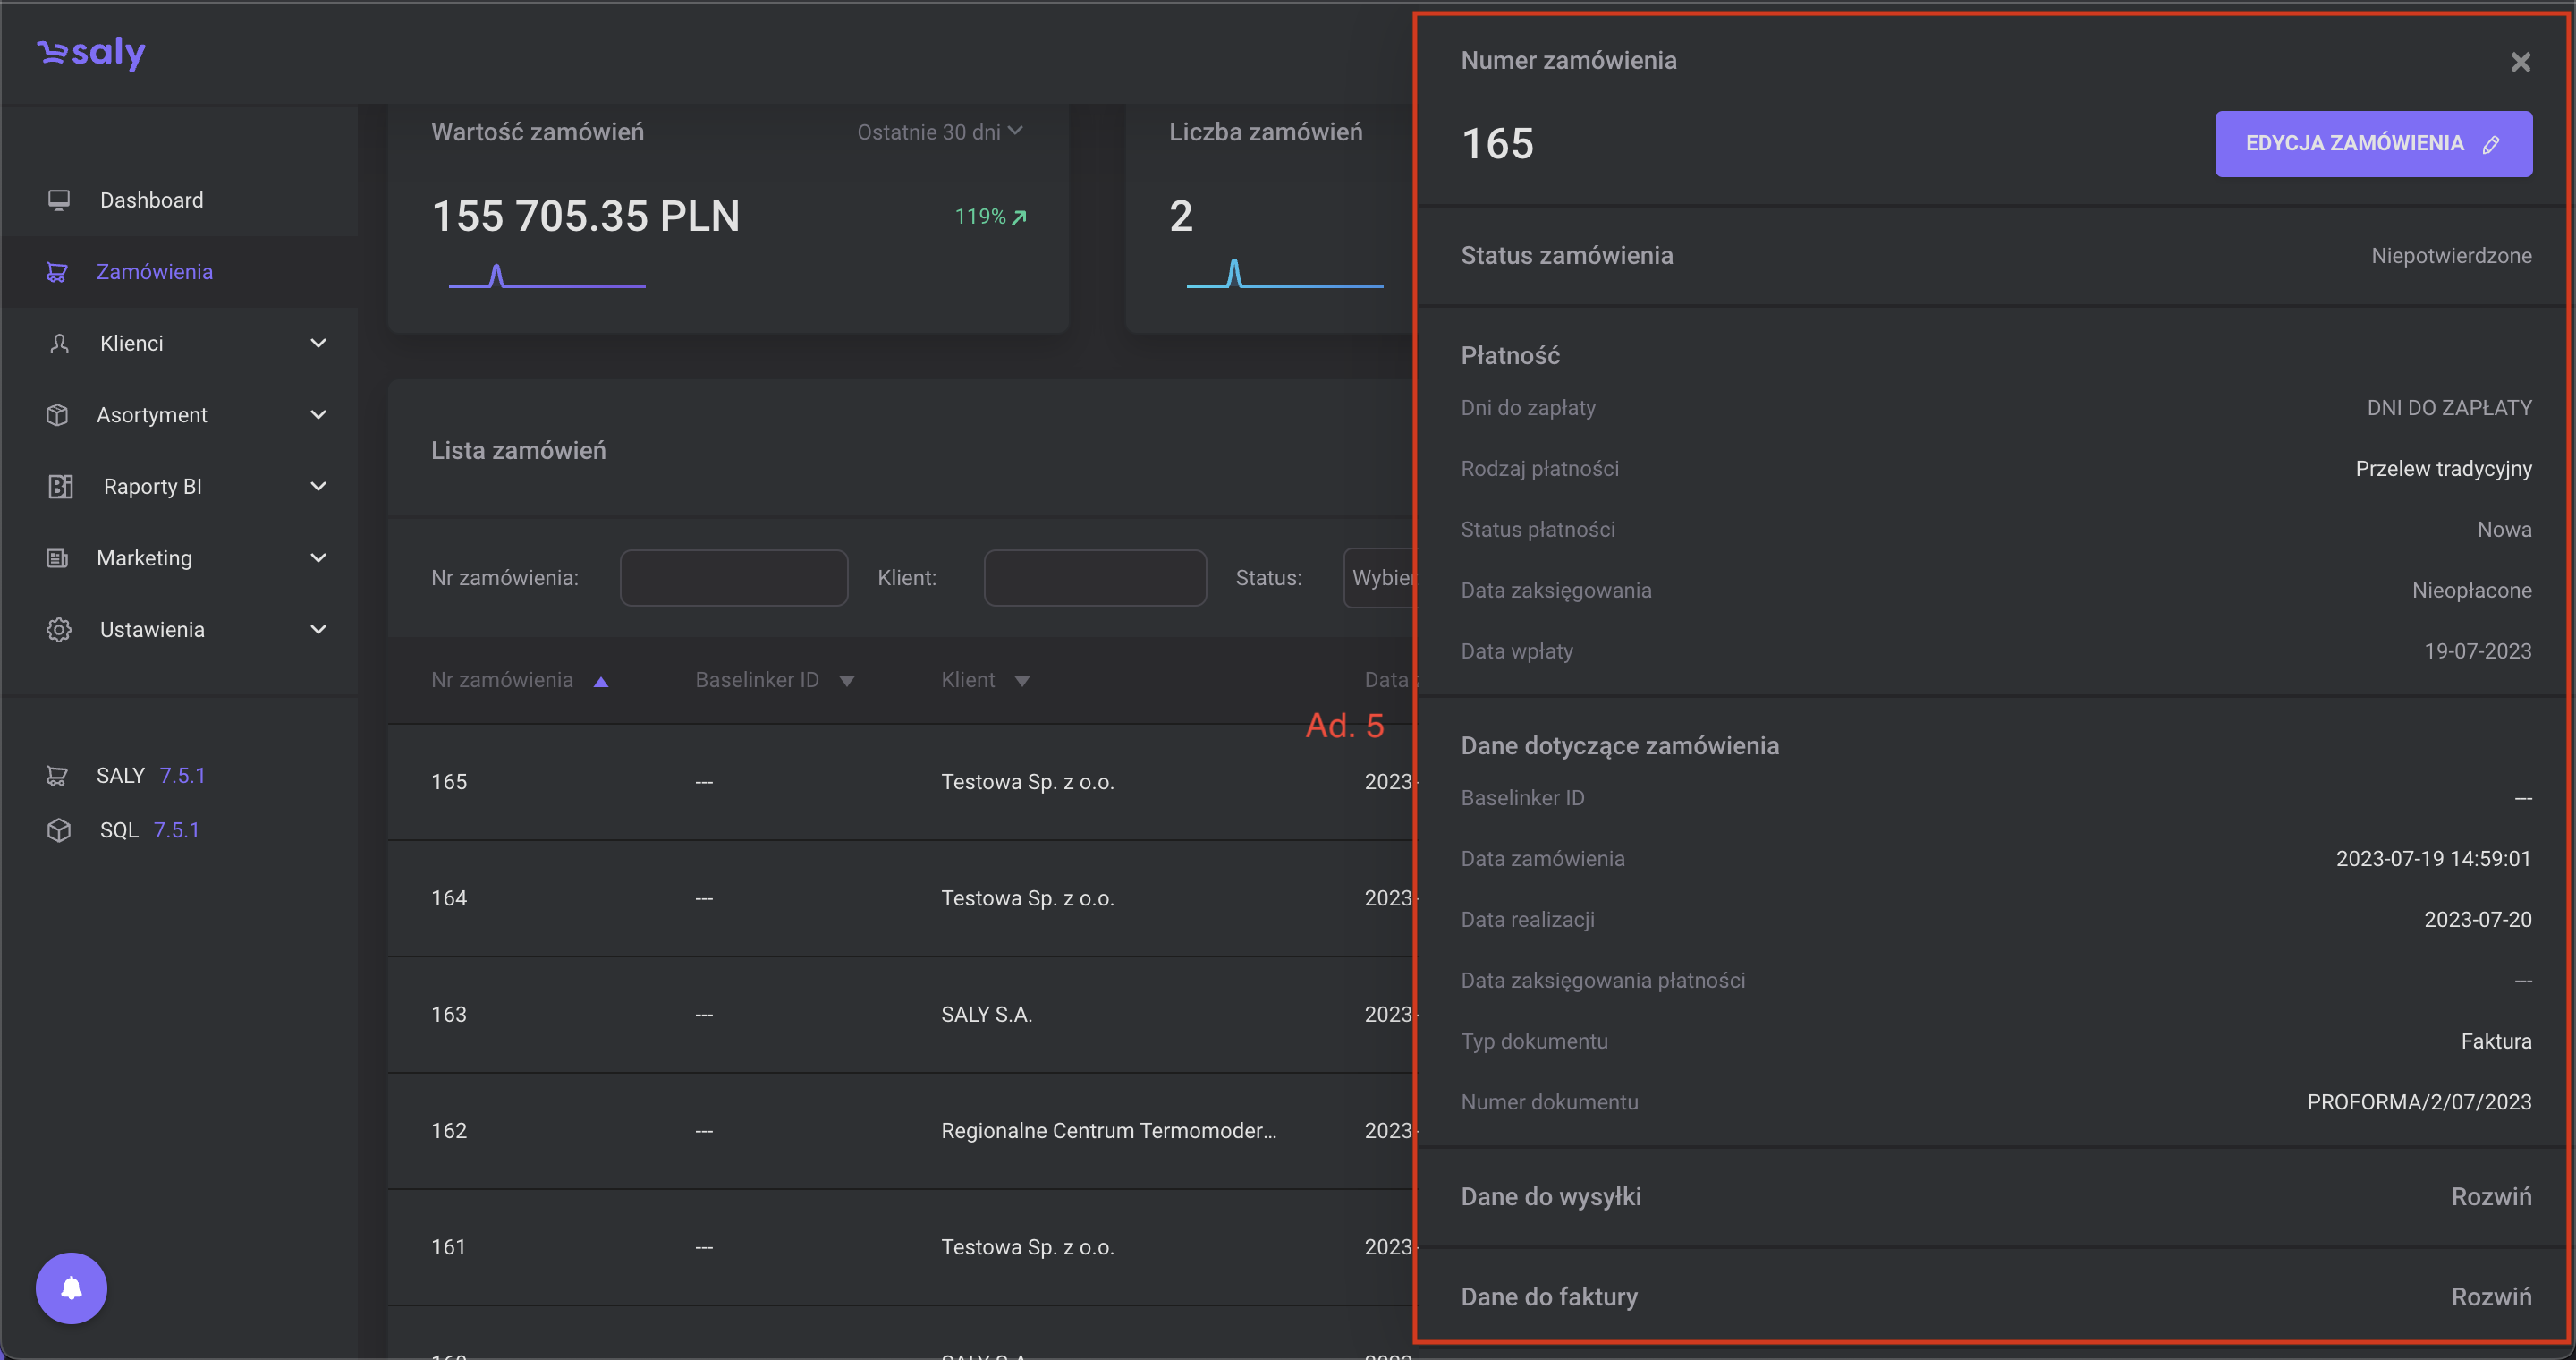Viewport: 2576px width, 1360px height.
Task: Sort by Baselinker ID column arrow
Action: tap(847, 681)
